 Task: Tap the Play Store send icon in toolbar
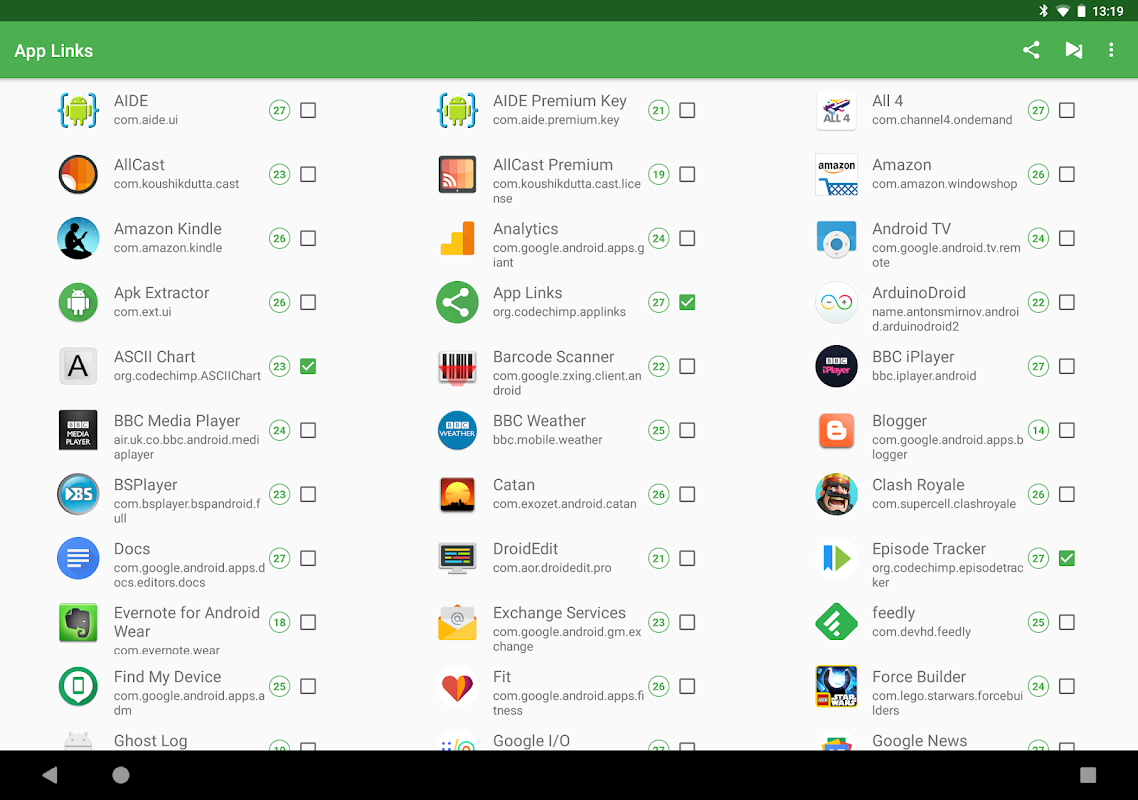pos(1073,50)
